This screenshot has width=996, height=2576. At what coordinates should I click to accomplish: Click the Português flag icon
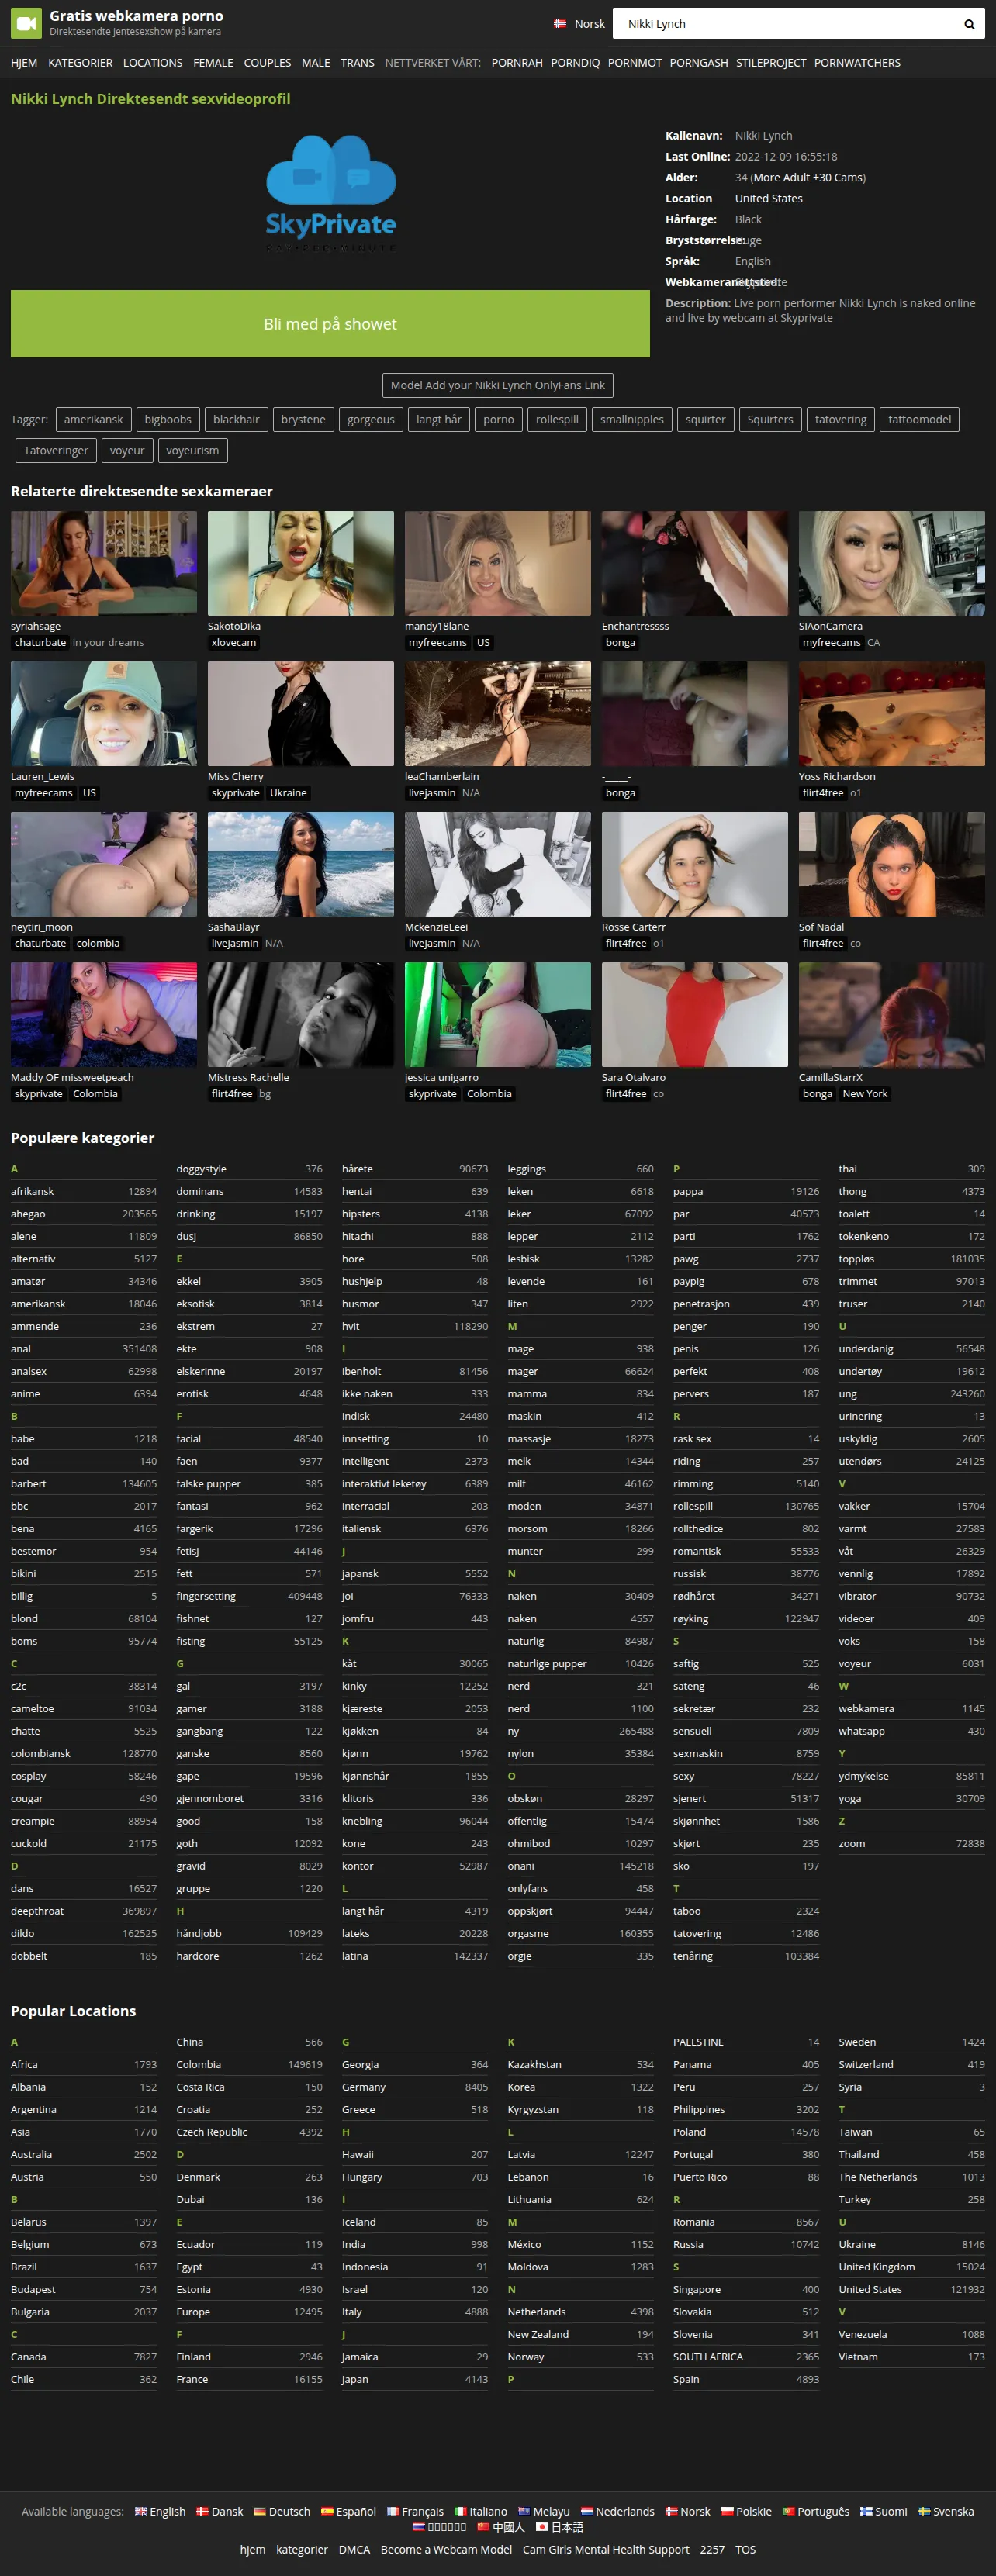click(789, 2511)
